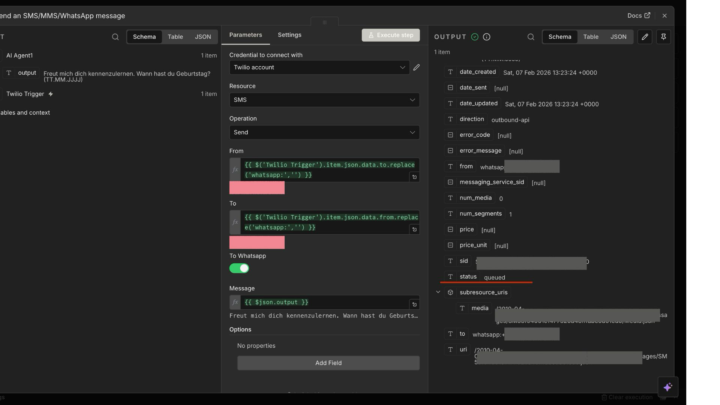Click the Execute step button
This screenshot has width=720, height=405.
[x=390, y=35]
